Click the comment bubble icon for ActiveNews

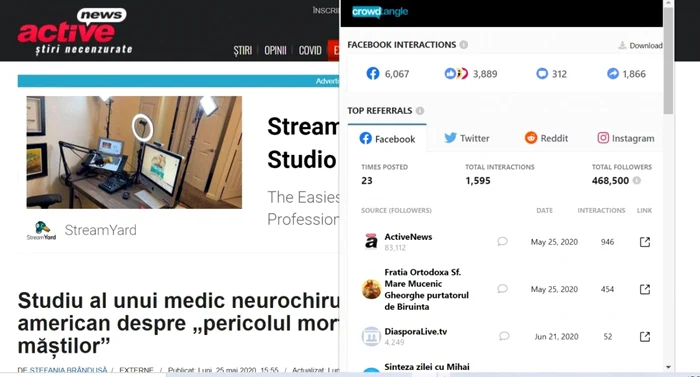click(x=503, y=242)
